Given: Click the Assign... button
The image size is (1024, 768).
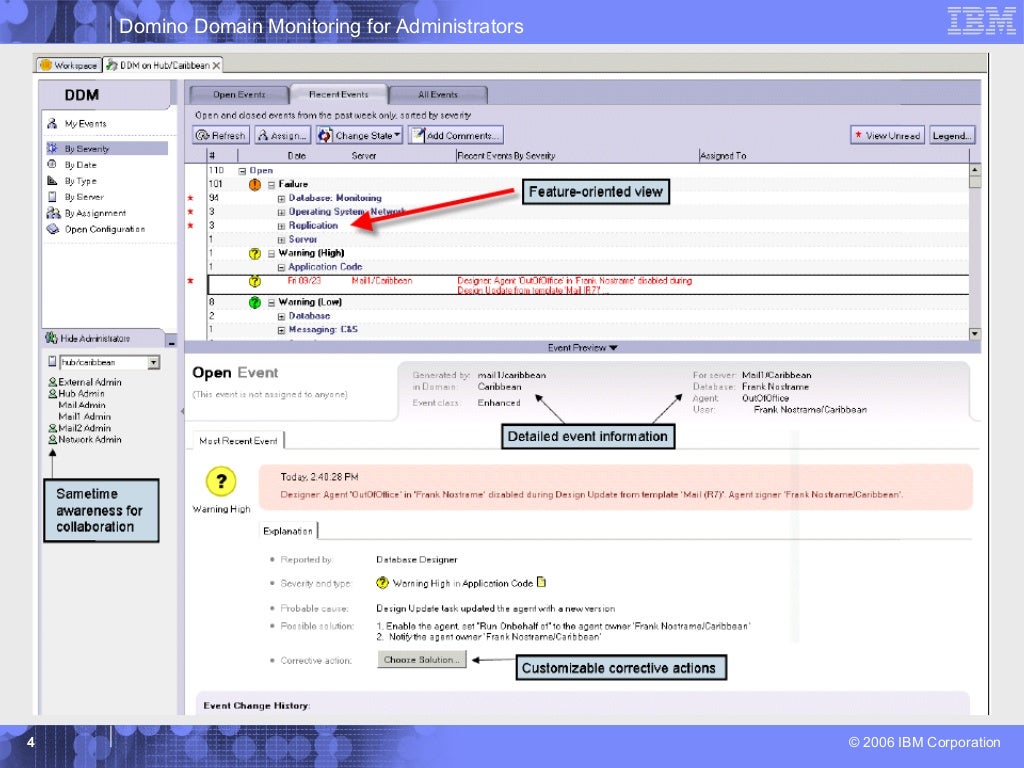Looking at the screenshot, I should pyautogui.click(x=282, y=135).
